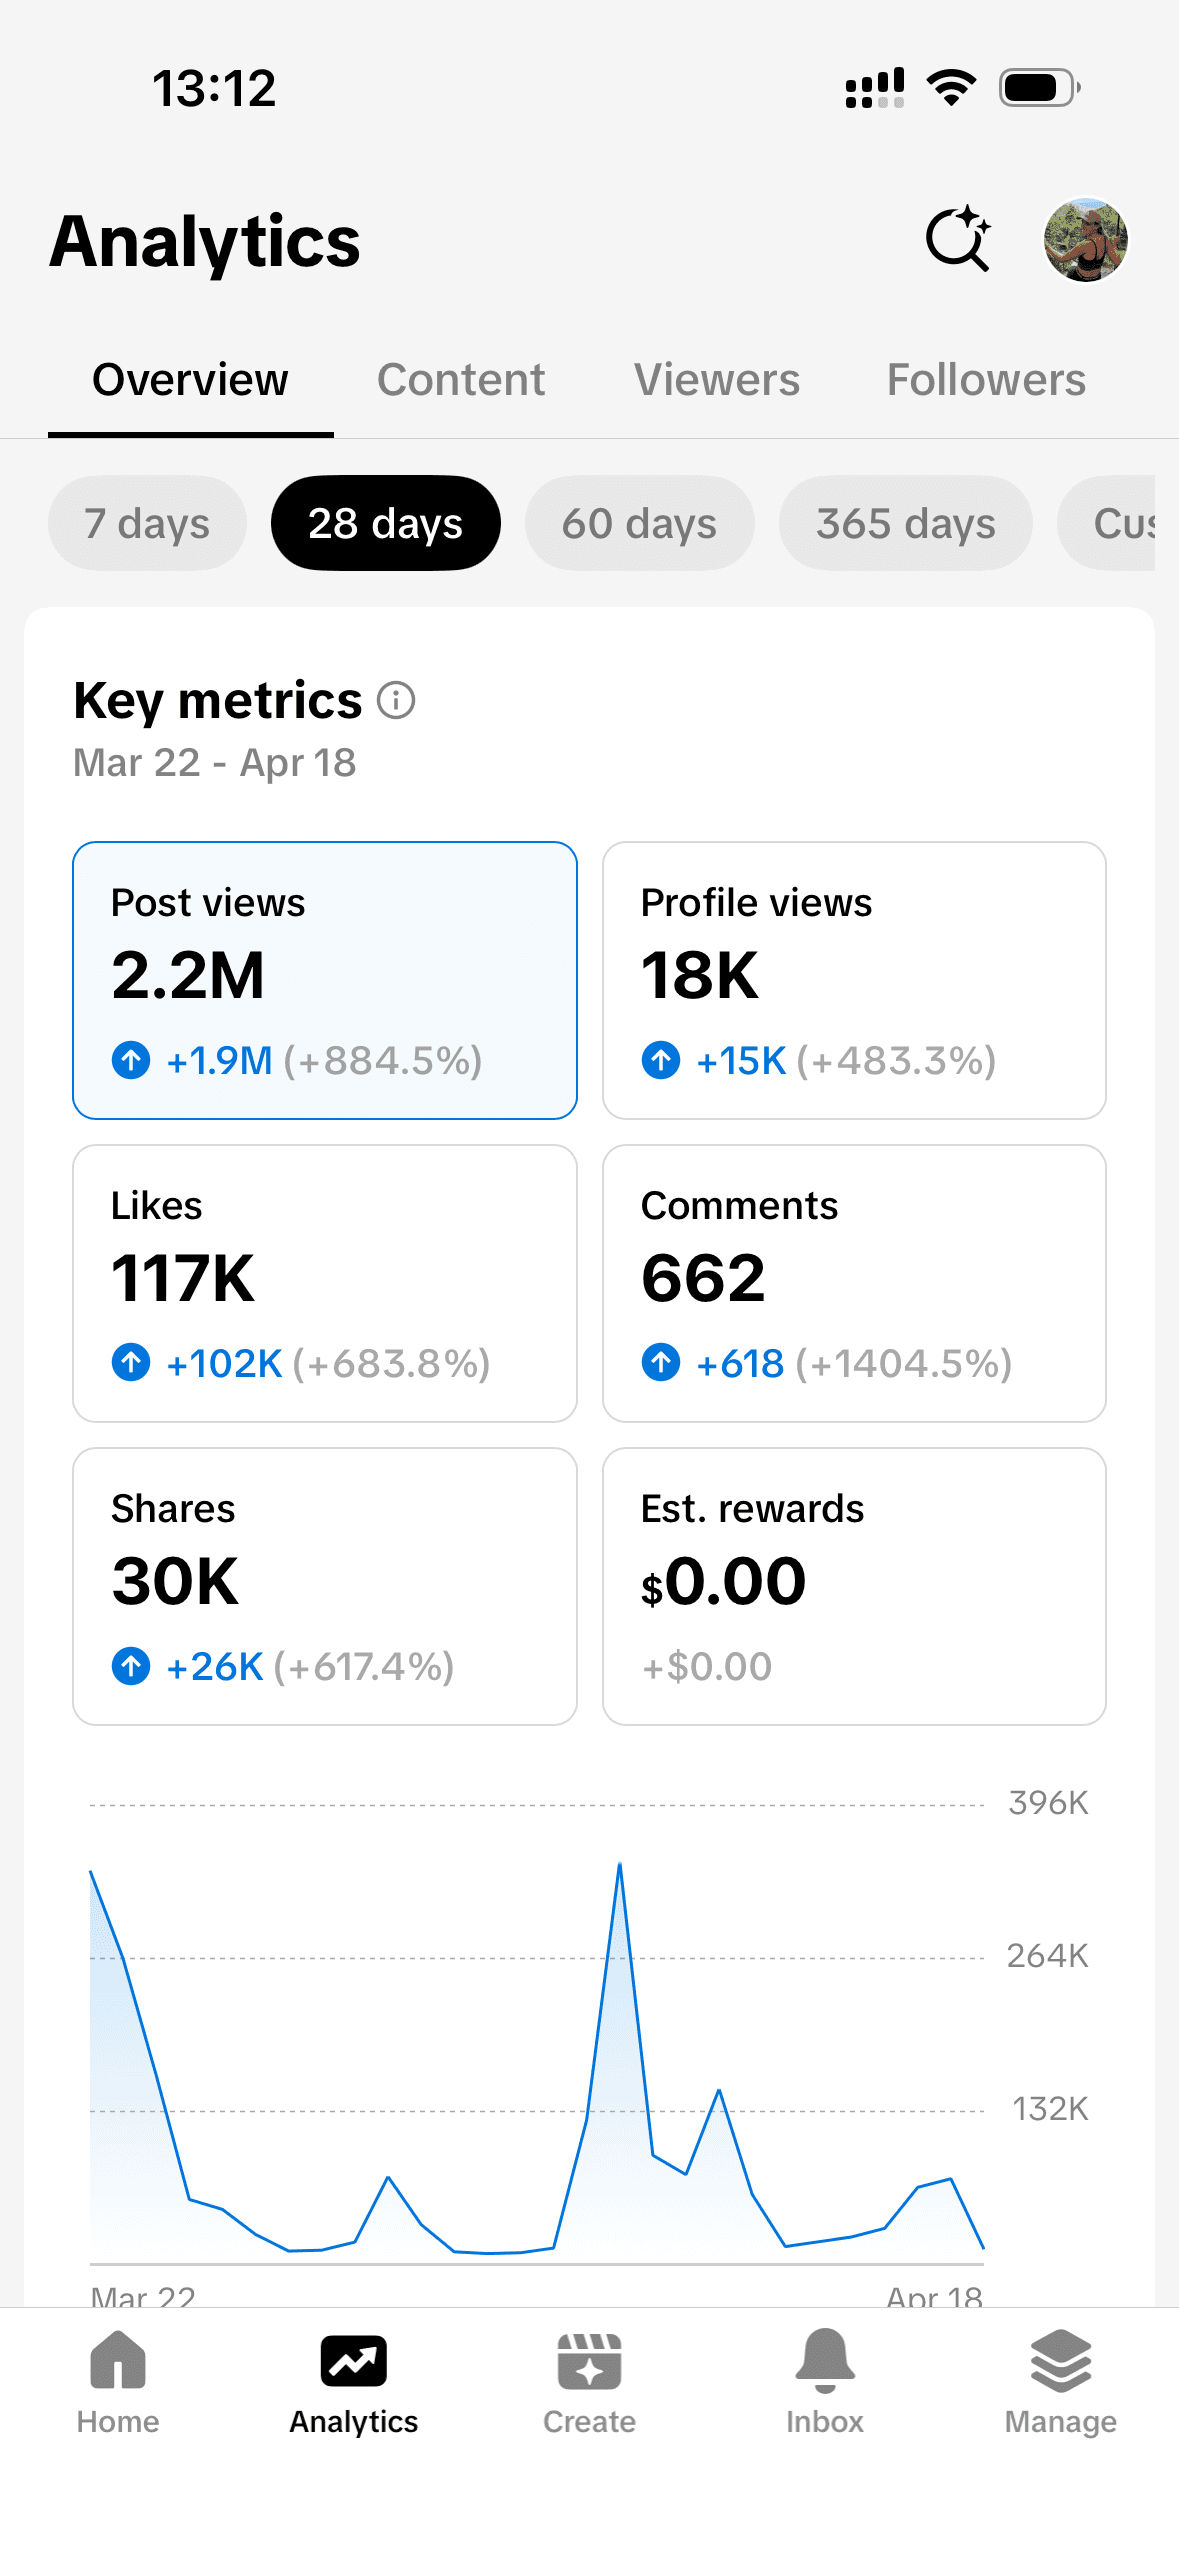
Task: Open Create in the bottom bar
Action: (x=589, y=2382)
